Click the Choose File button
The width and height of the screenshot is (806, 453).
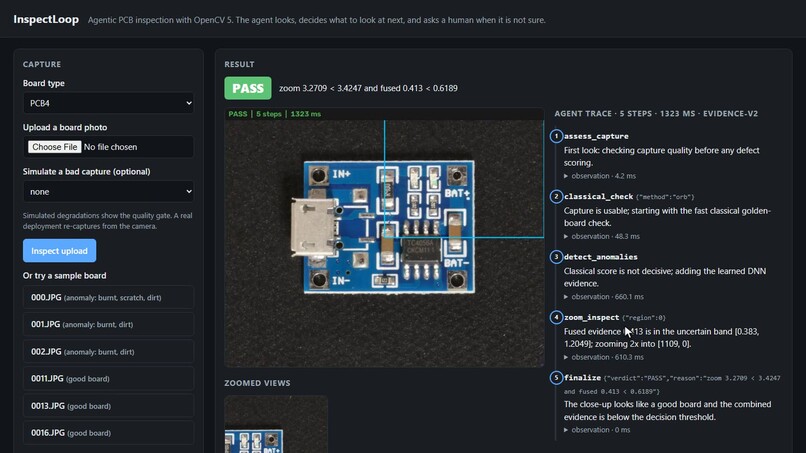tap(54, 147)
